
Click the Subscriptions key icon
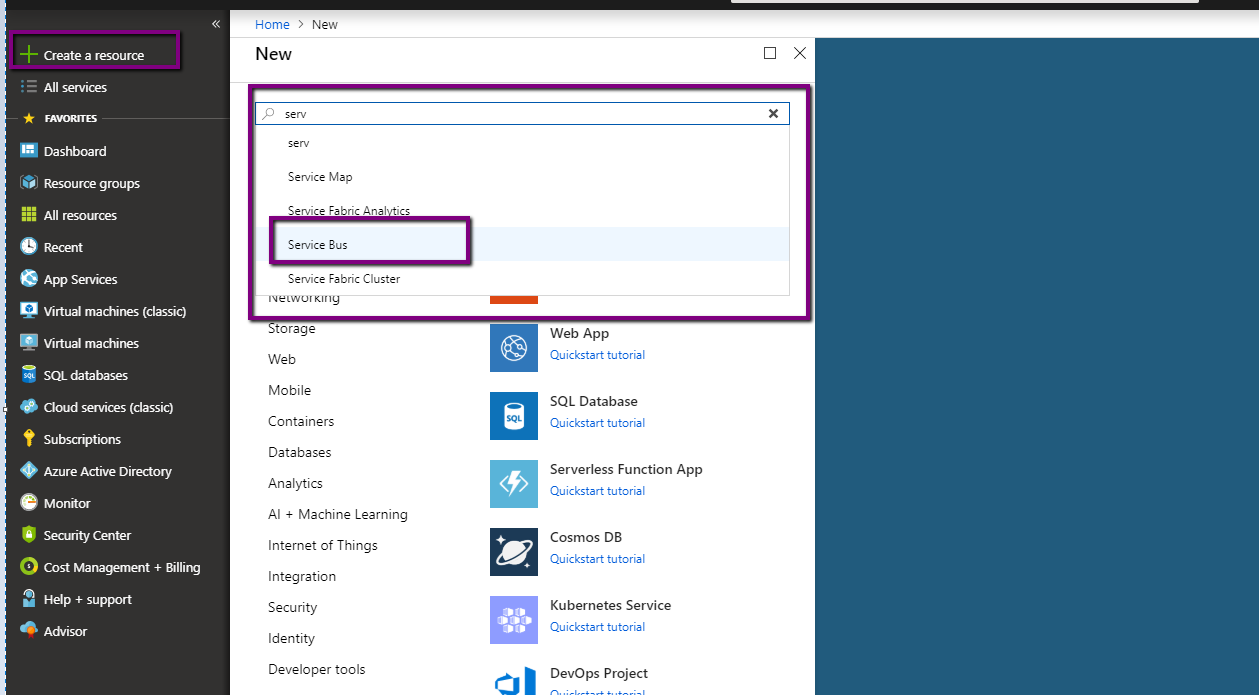pyautogui.click(x=29, y=439)
